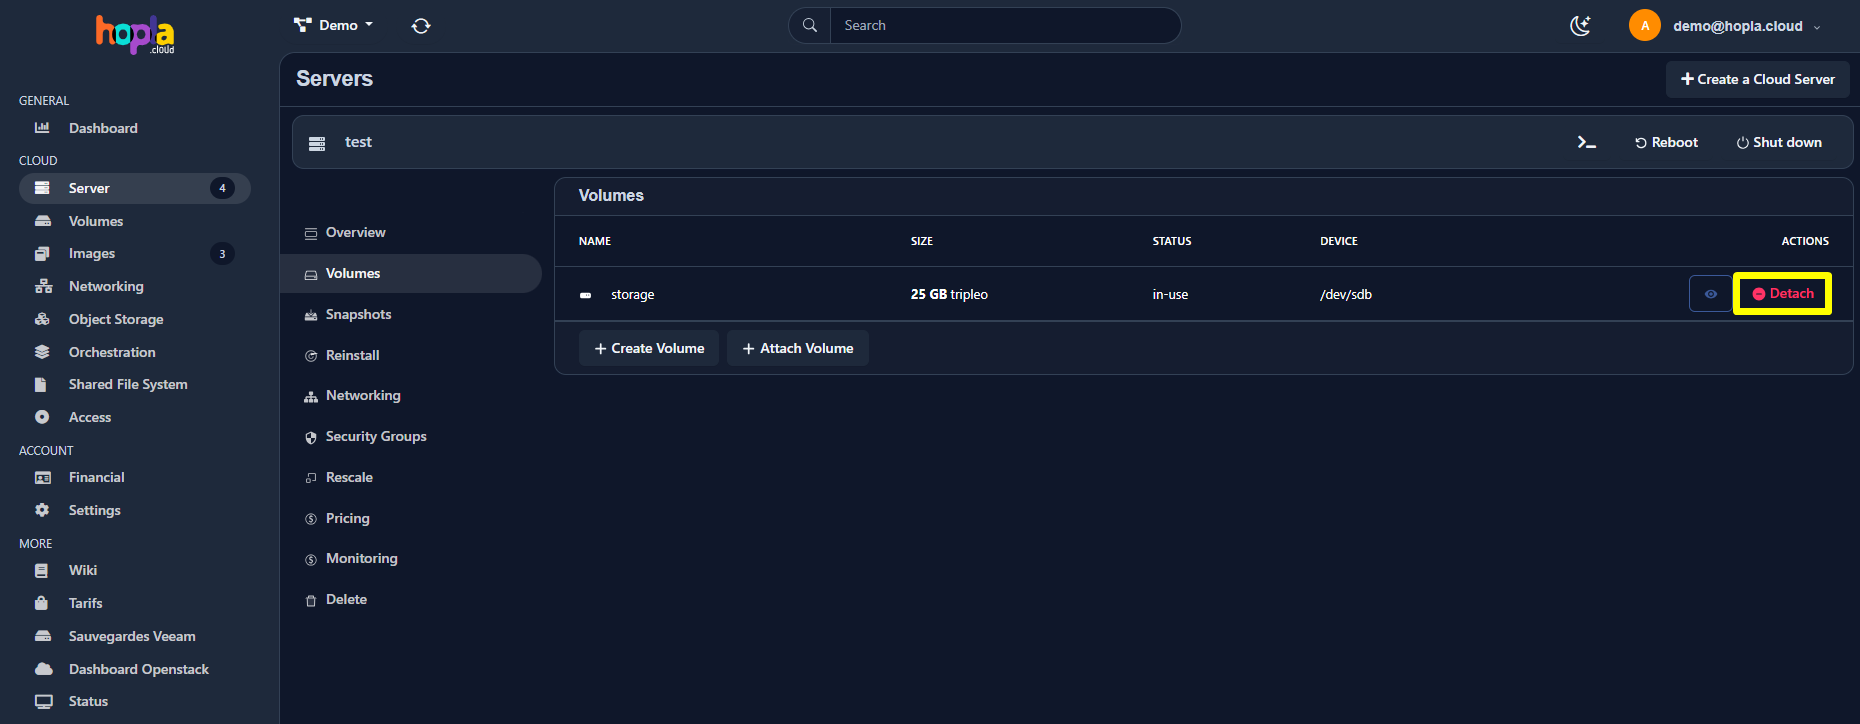The height and width of the screenshot is (724, 1860).
Task: Open the Access page
Action: (x=90, y=417)
